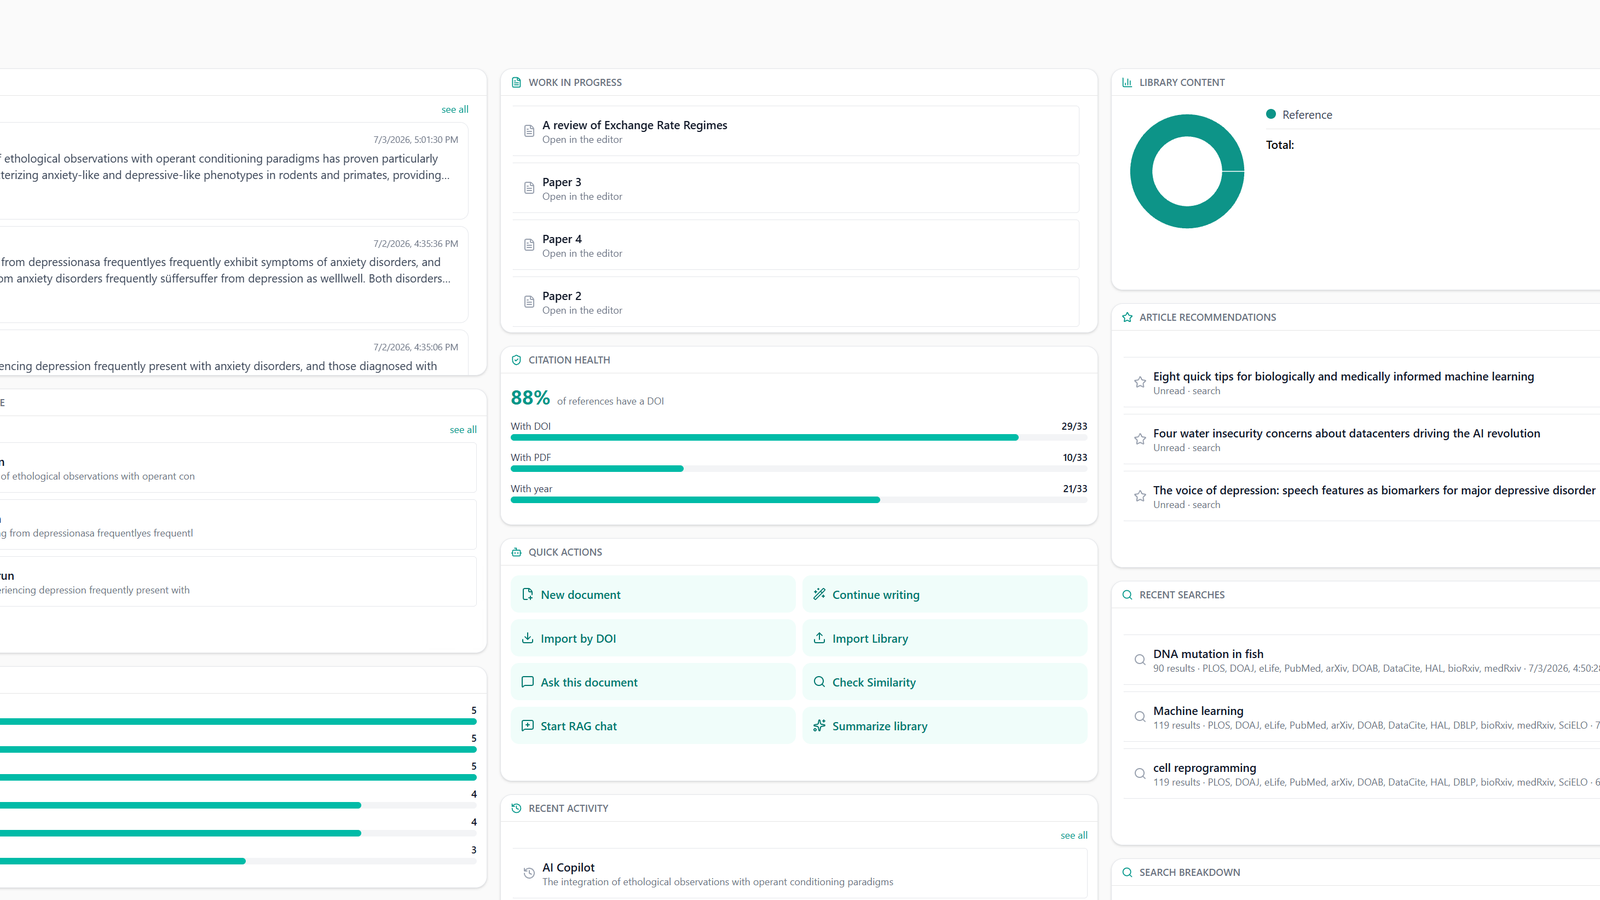Screen dimensions: 1600x900
Task: Click 'see all' above the ethological observations list
Action: (x=463, y=429)
